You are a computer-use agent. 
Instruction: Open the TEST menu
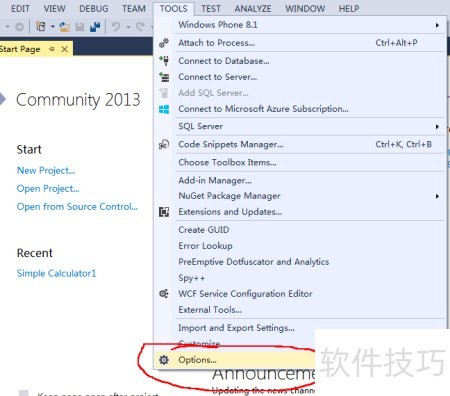pos(211,8)
